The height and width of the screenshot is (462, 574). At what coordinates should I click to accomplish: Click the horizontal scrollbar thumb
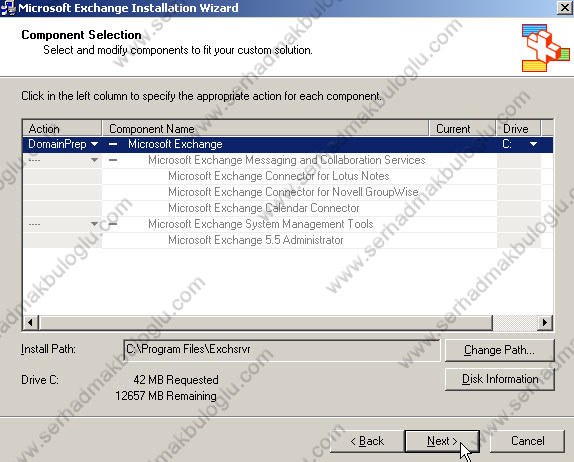[266, 323]
